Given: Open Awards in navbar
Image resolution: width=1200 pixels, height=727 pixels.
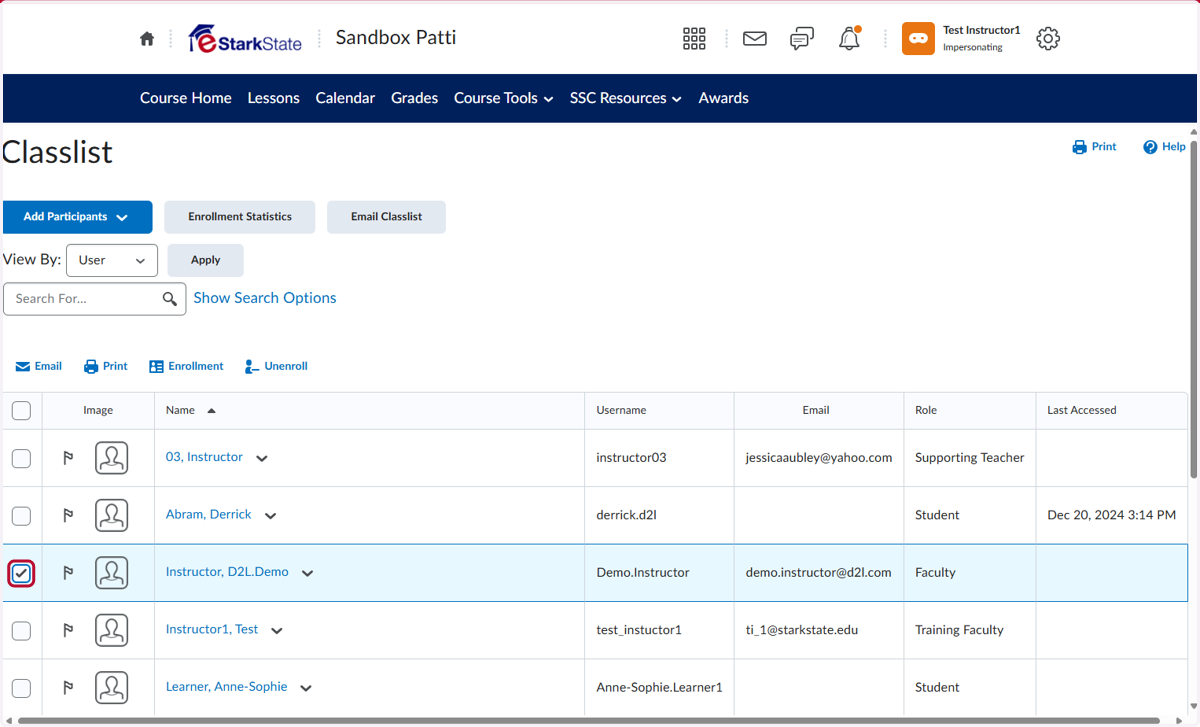Looking at the screenshot, I should 724,98.
